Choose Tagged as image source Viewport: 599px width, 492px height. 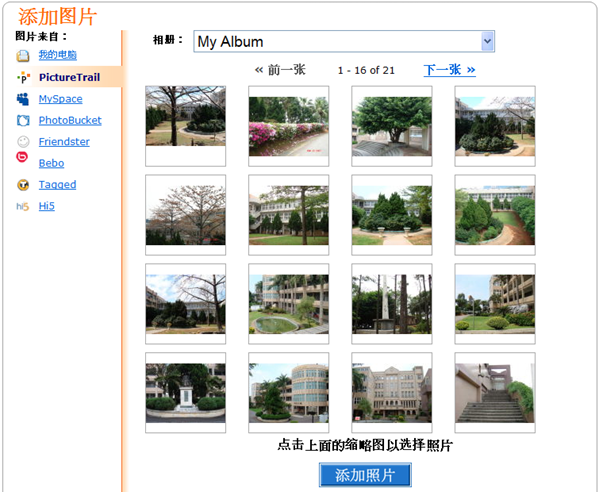click(x=57, y=184)
